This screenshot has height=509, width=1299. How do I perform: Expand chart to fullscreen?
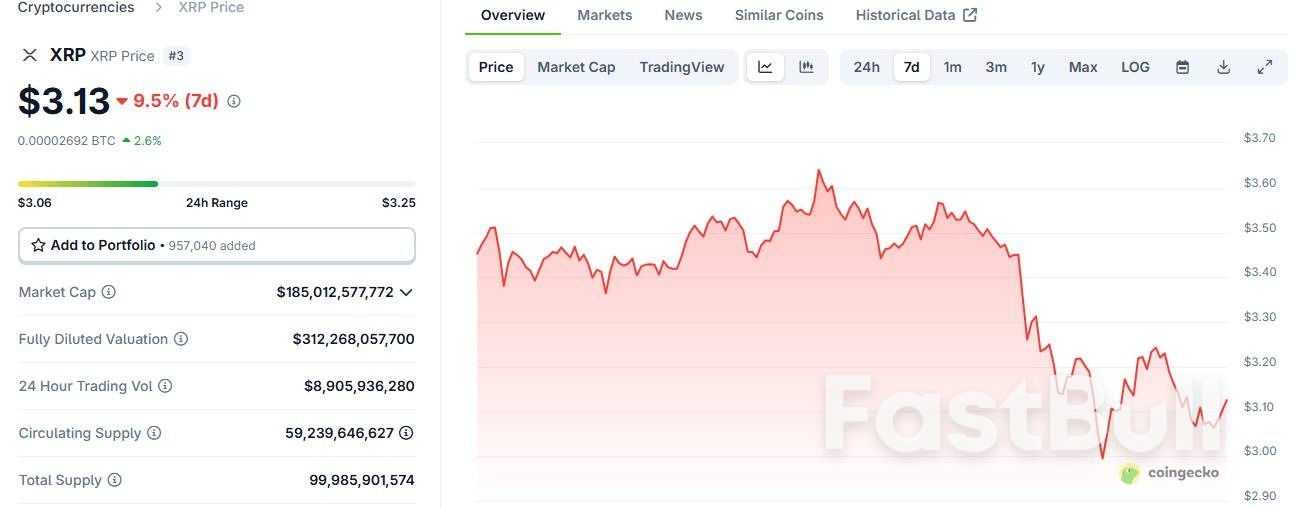click(1264, 67)
